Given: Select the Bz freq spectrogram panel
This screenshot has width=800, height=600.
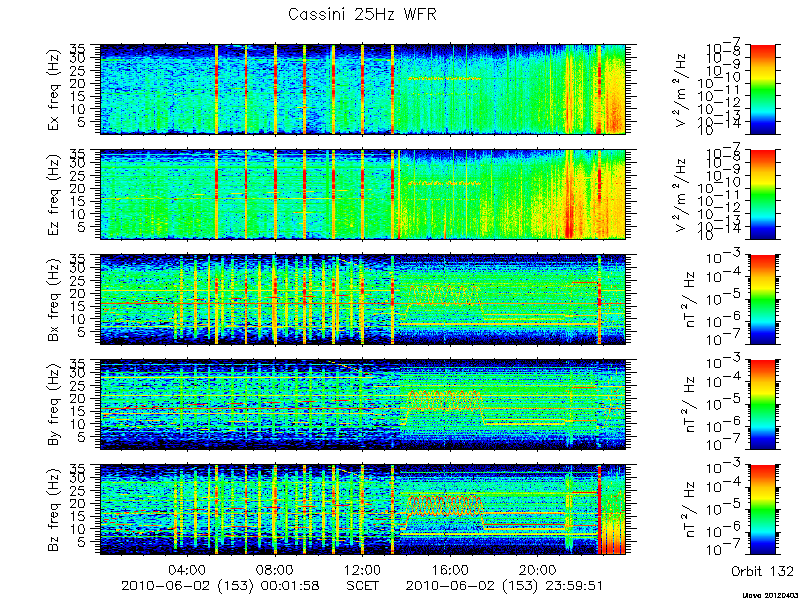Looking at the screenshot, I should click(x=363, y=510).
